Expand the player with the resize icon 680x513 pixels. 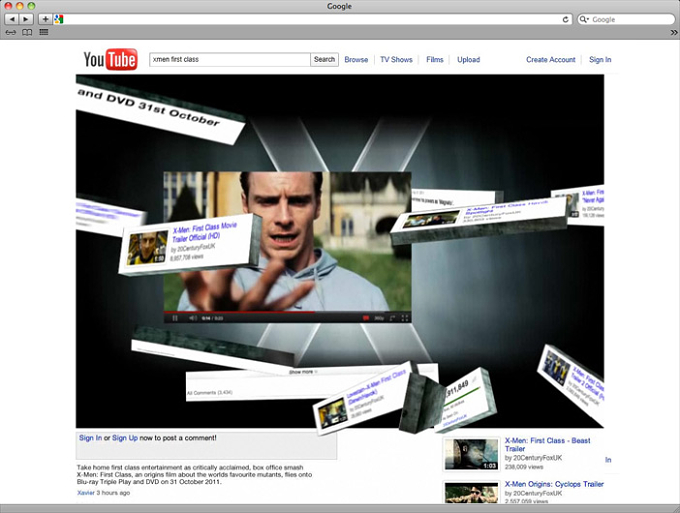tap(392, 318)
